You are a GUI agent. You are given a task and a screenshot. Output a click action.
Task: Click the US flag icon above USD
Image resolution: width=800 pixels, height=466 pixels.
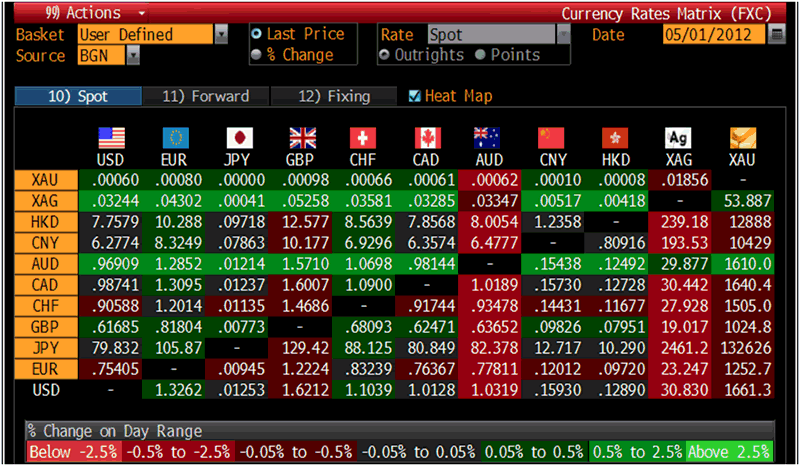coord(111,138)
